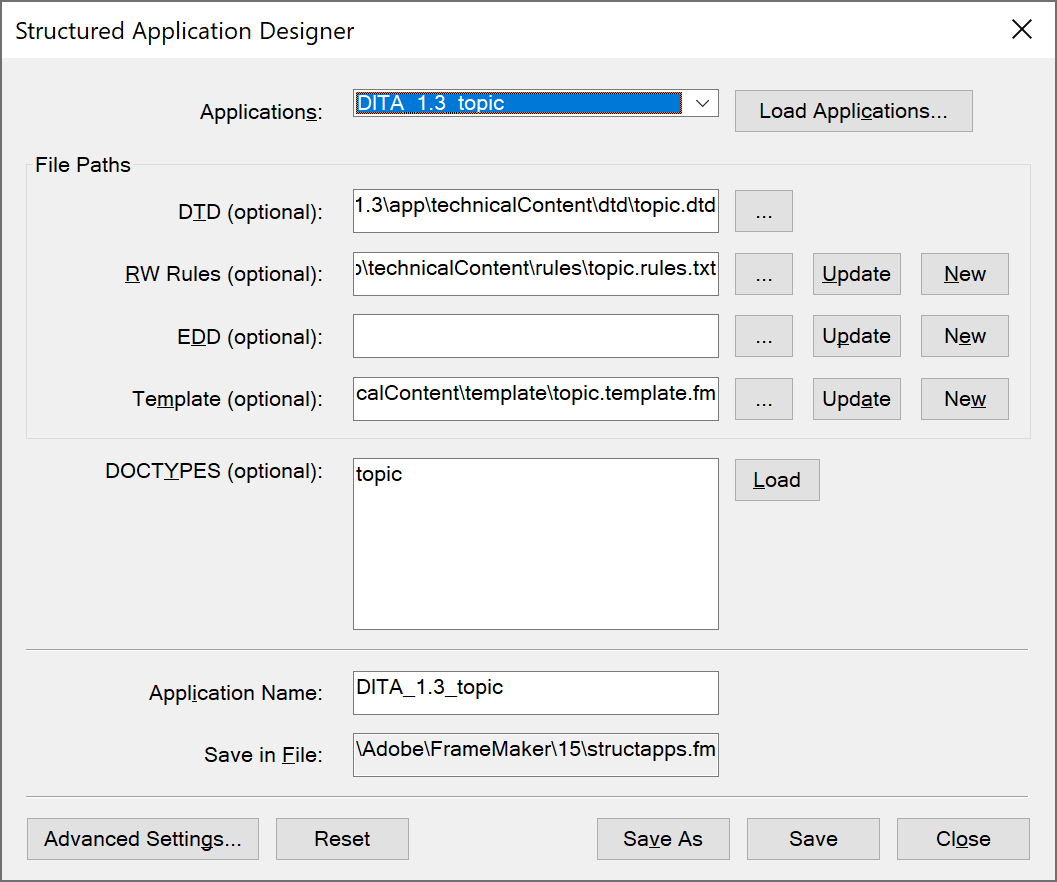Click the Reset button
Viewport: 1057px width, 882px height.
coord(342,839)
